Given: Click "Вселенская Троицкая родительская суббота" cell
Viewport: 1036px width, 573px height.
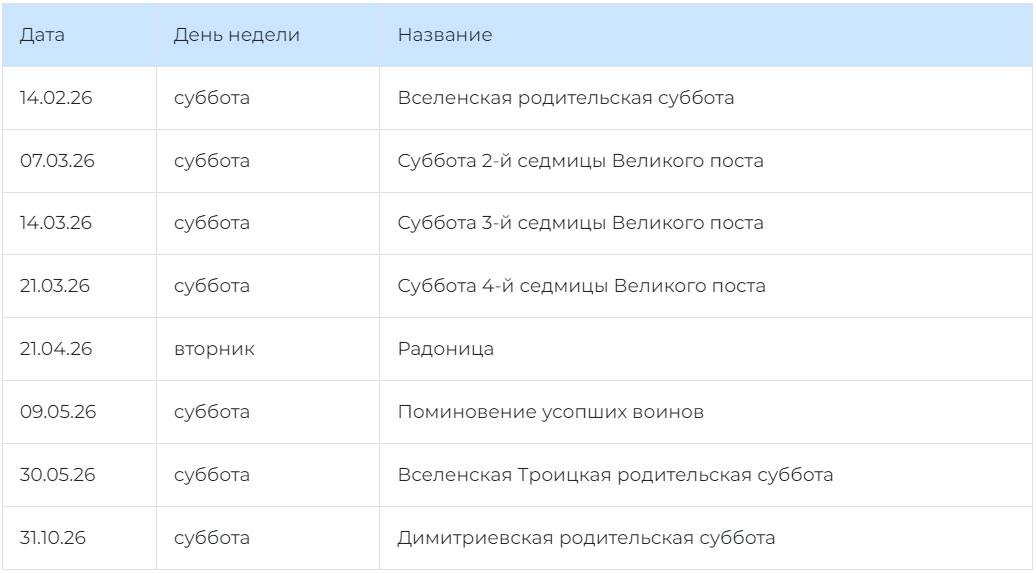Looking at the screenshot, I should pyautogui.click(x=615, y=475).
